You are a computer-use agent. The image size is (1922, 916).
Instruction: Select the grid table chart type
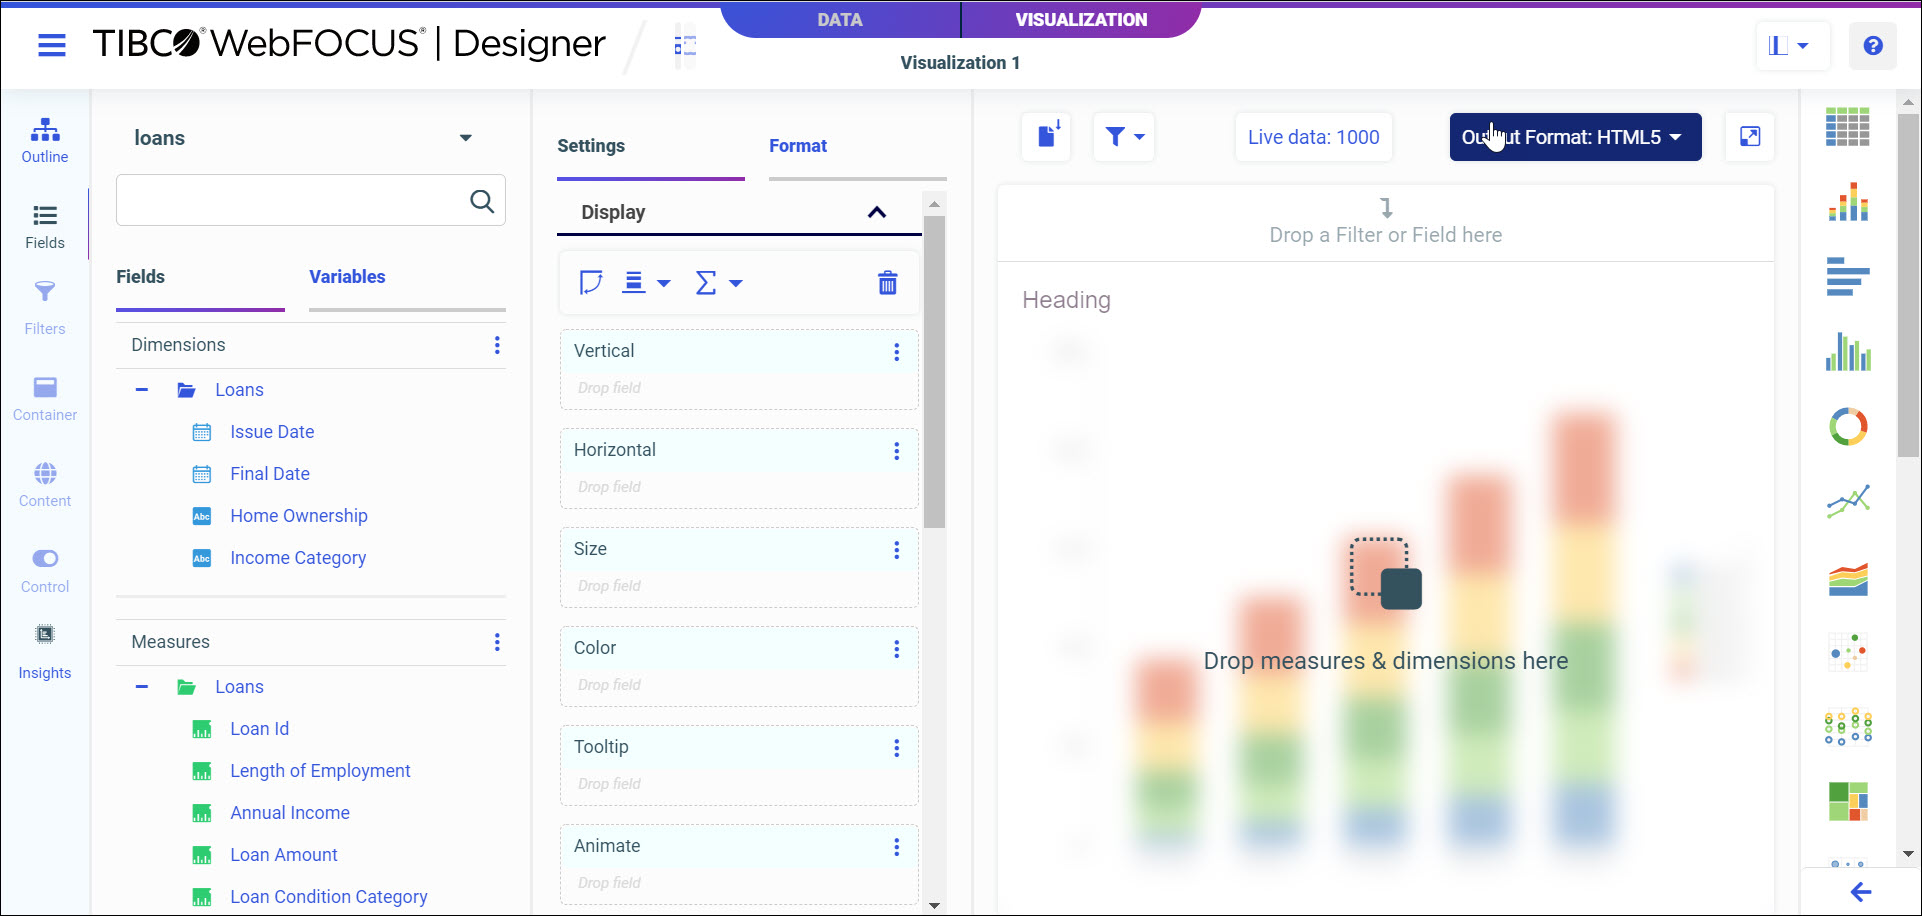coord(1848,127)
